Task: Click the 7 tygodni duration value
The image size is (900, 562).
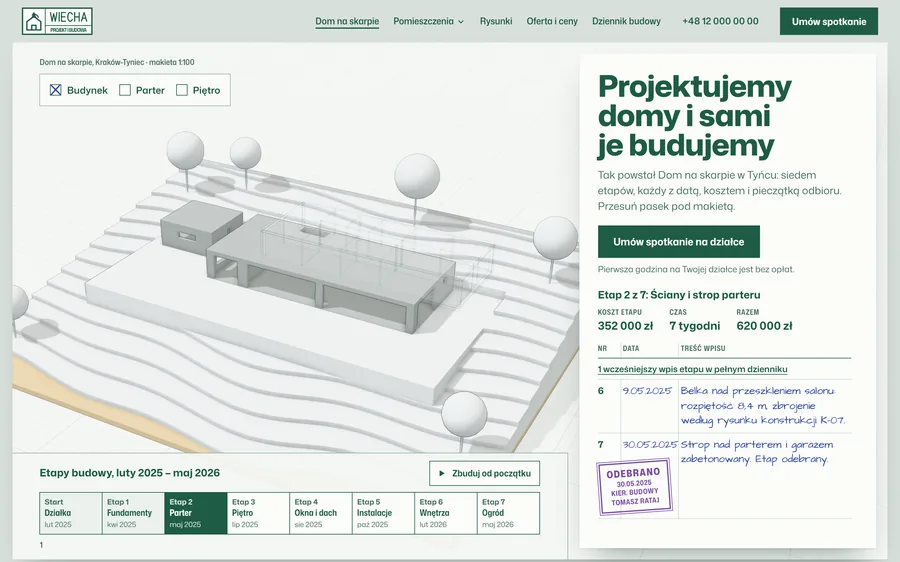Action: pyautogui.click(x=695, y=326)
